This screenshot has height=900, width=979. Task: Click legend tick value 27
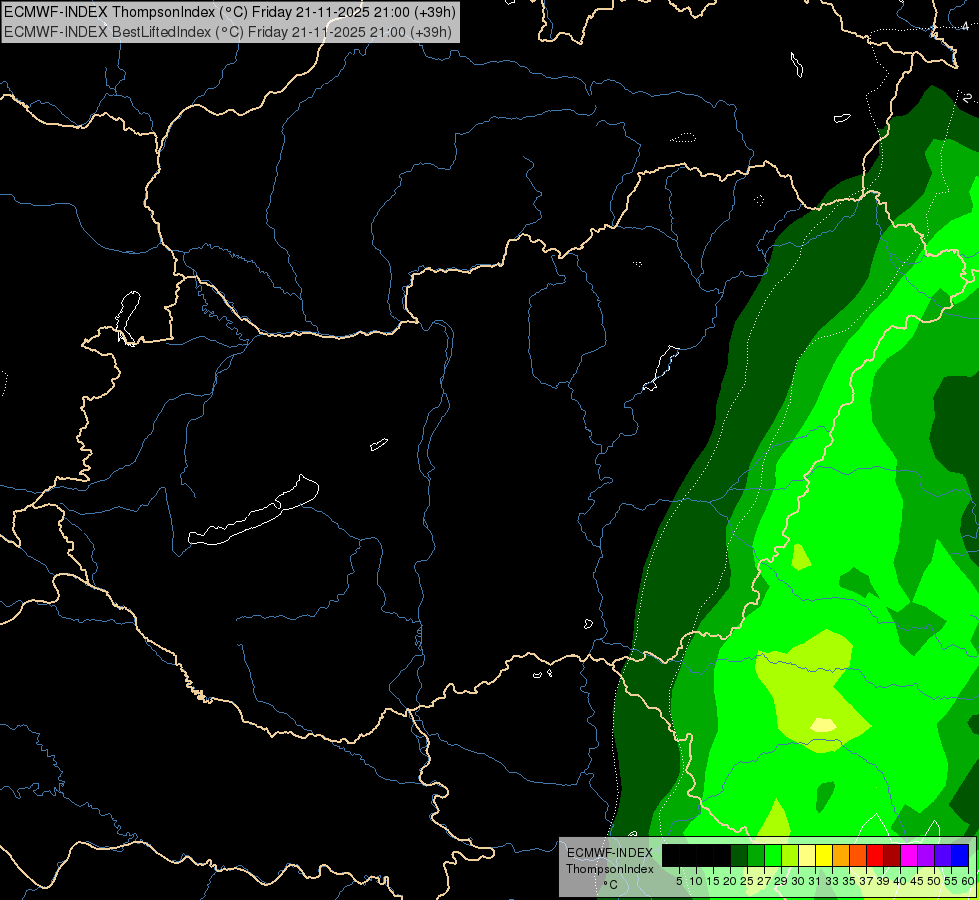[x=764, y=881]
